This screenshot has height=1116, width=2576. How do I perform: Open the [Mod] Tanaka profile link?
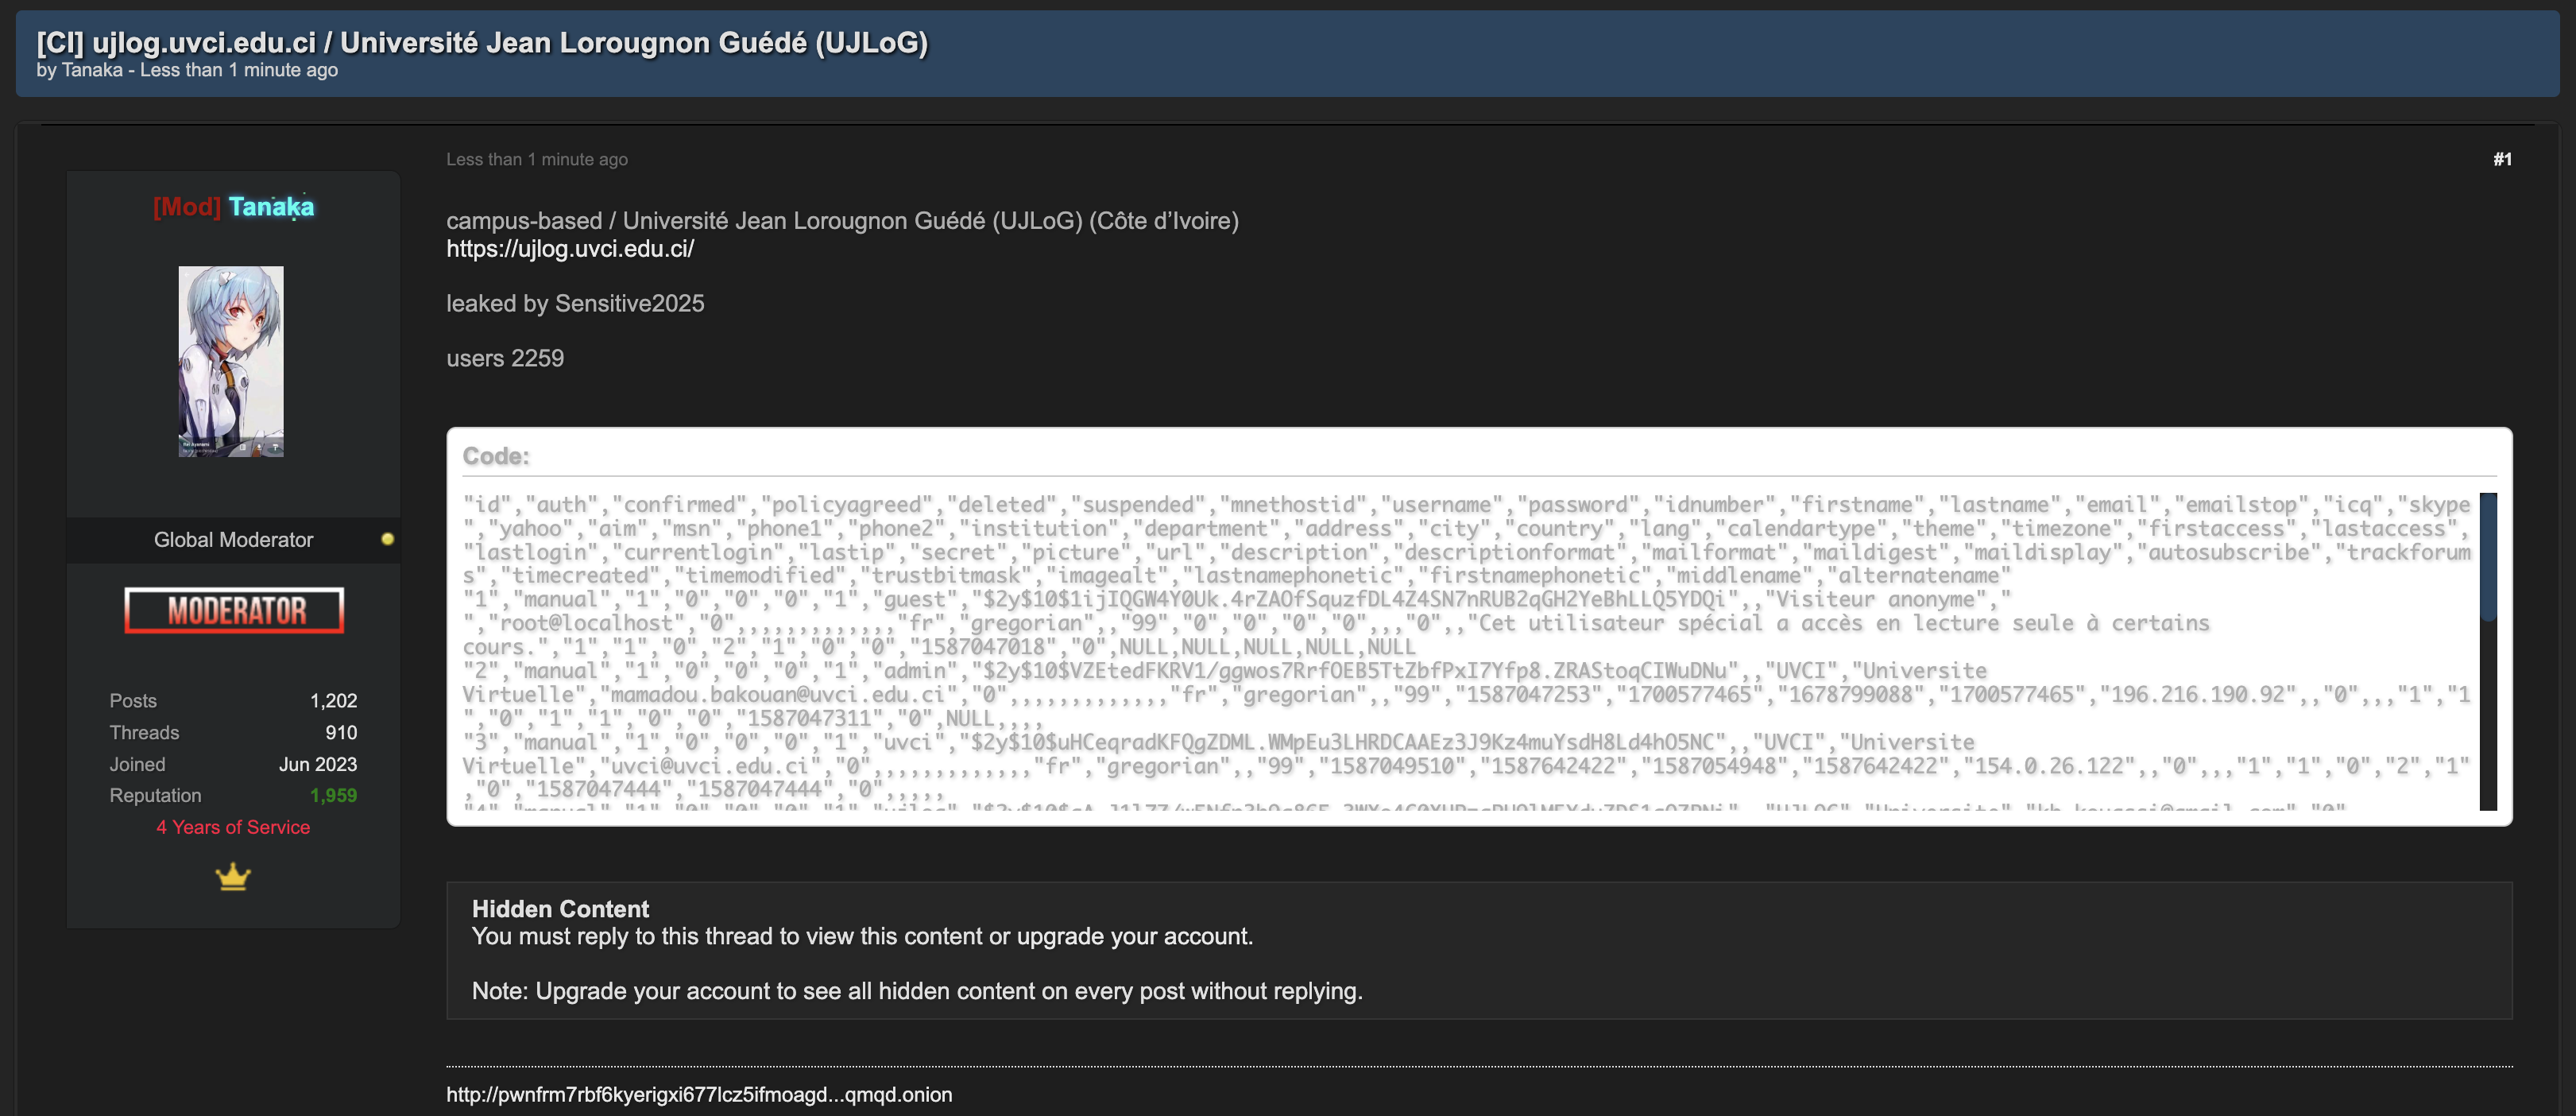[x=233, y=207]
